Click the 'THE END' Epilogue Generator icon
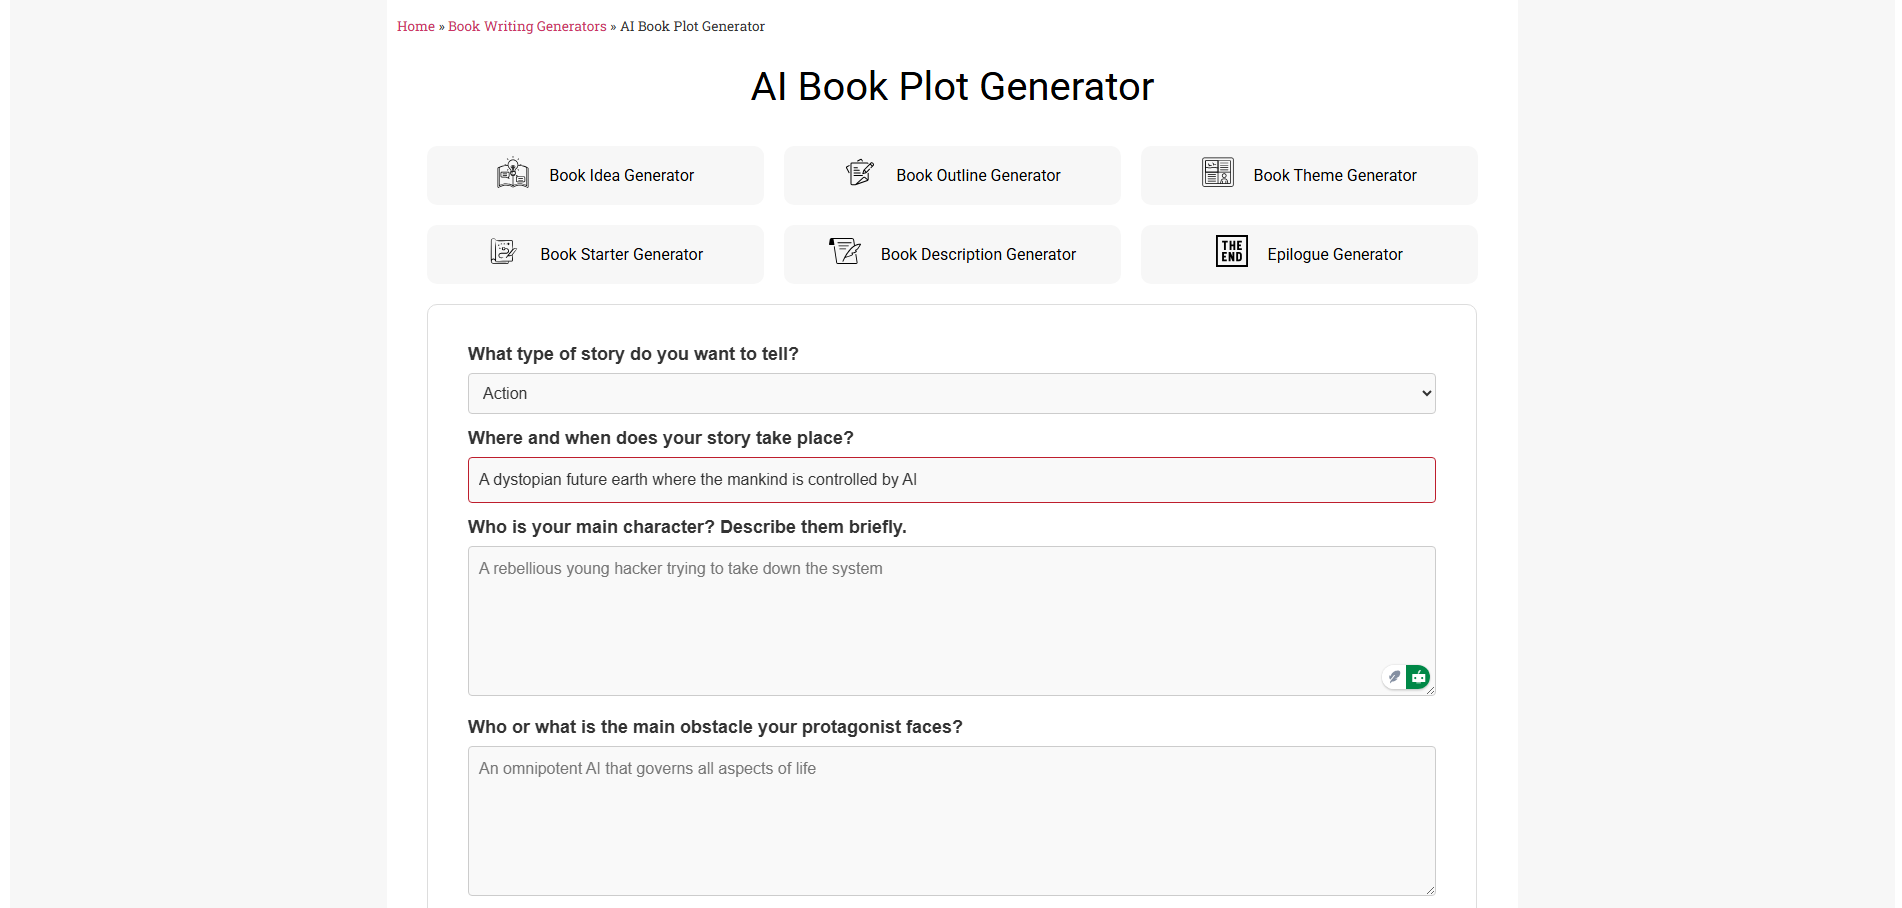1902x908 pixels. click(1231, 251)
